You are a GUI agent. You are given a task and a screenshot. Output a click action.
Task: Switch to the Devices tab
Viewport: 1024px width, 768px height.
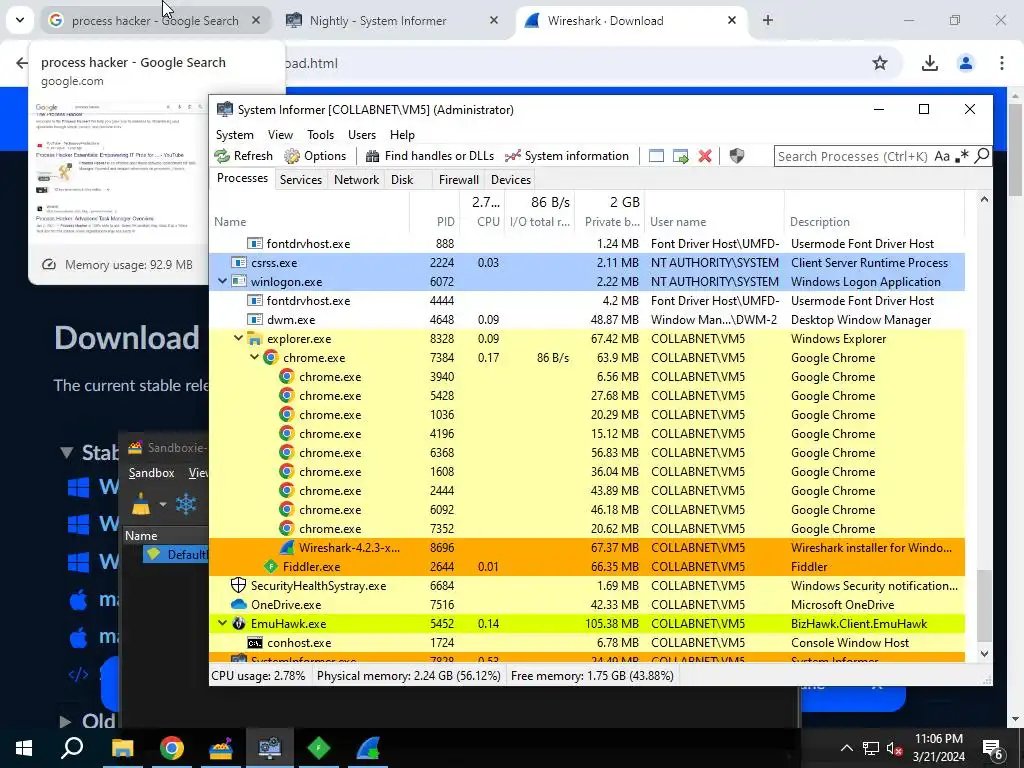tap(511, 180)
